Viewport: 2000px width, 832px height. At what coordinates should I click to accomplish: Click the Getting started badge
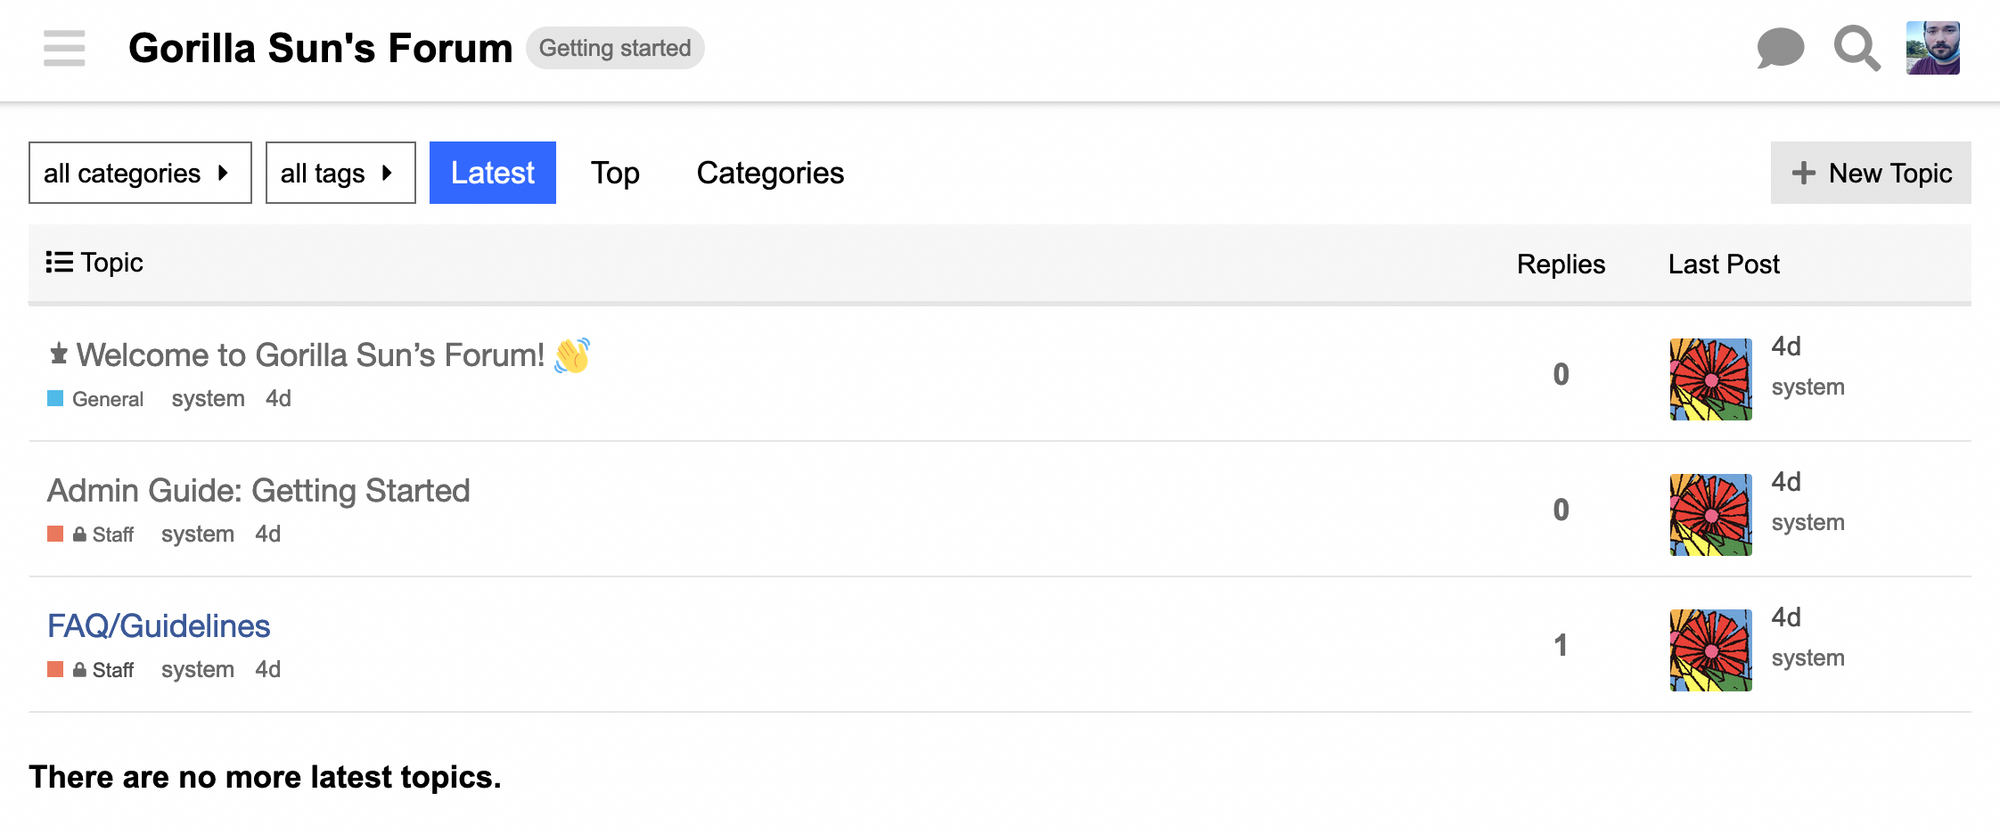[615, 48]
